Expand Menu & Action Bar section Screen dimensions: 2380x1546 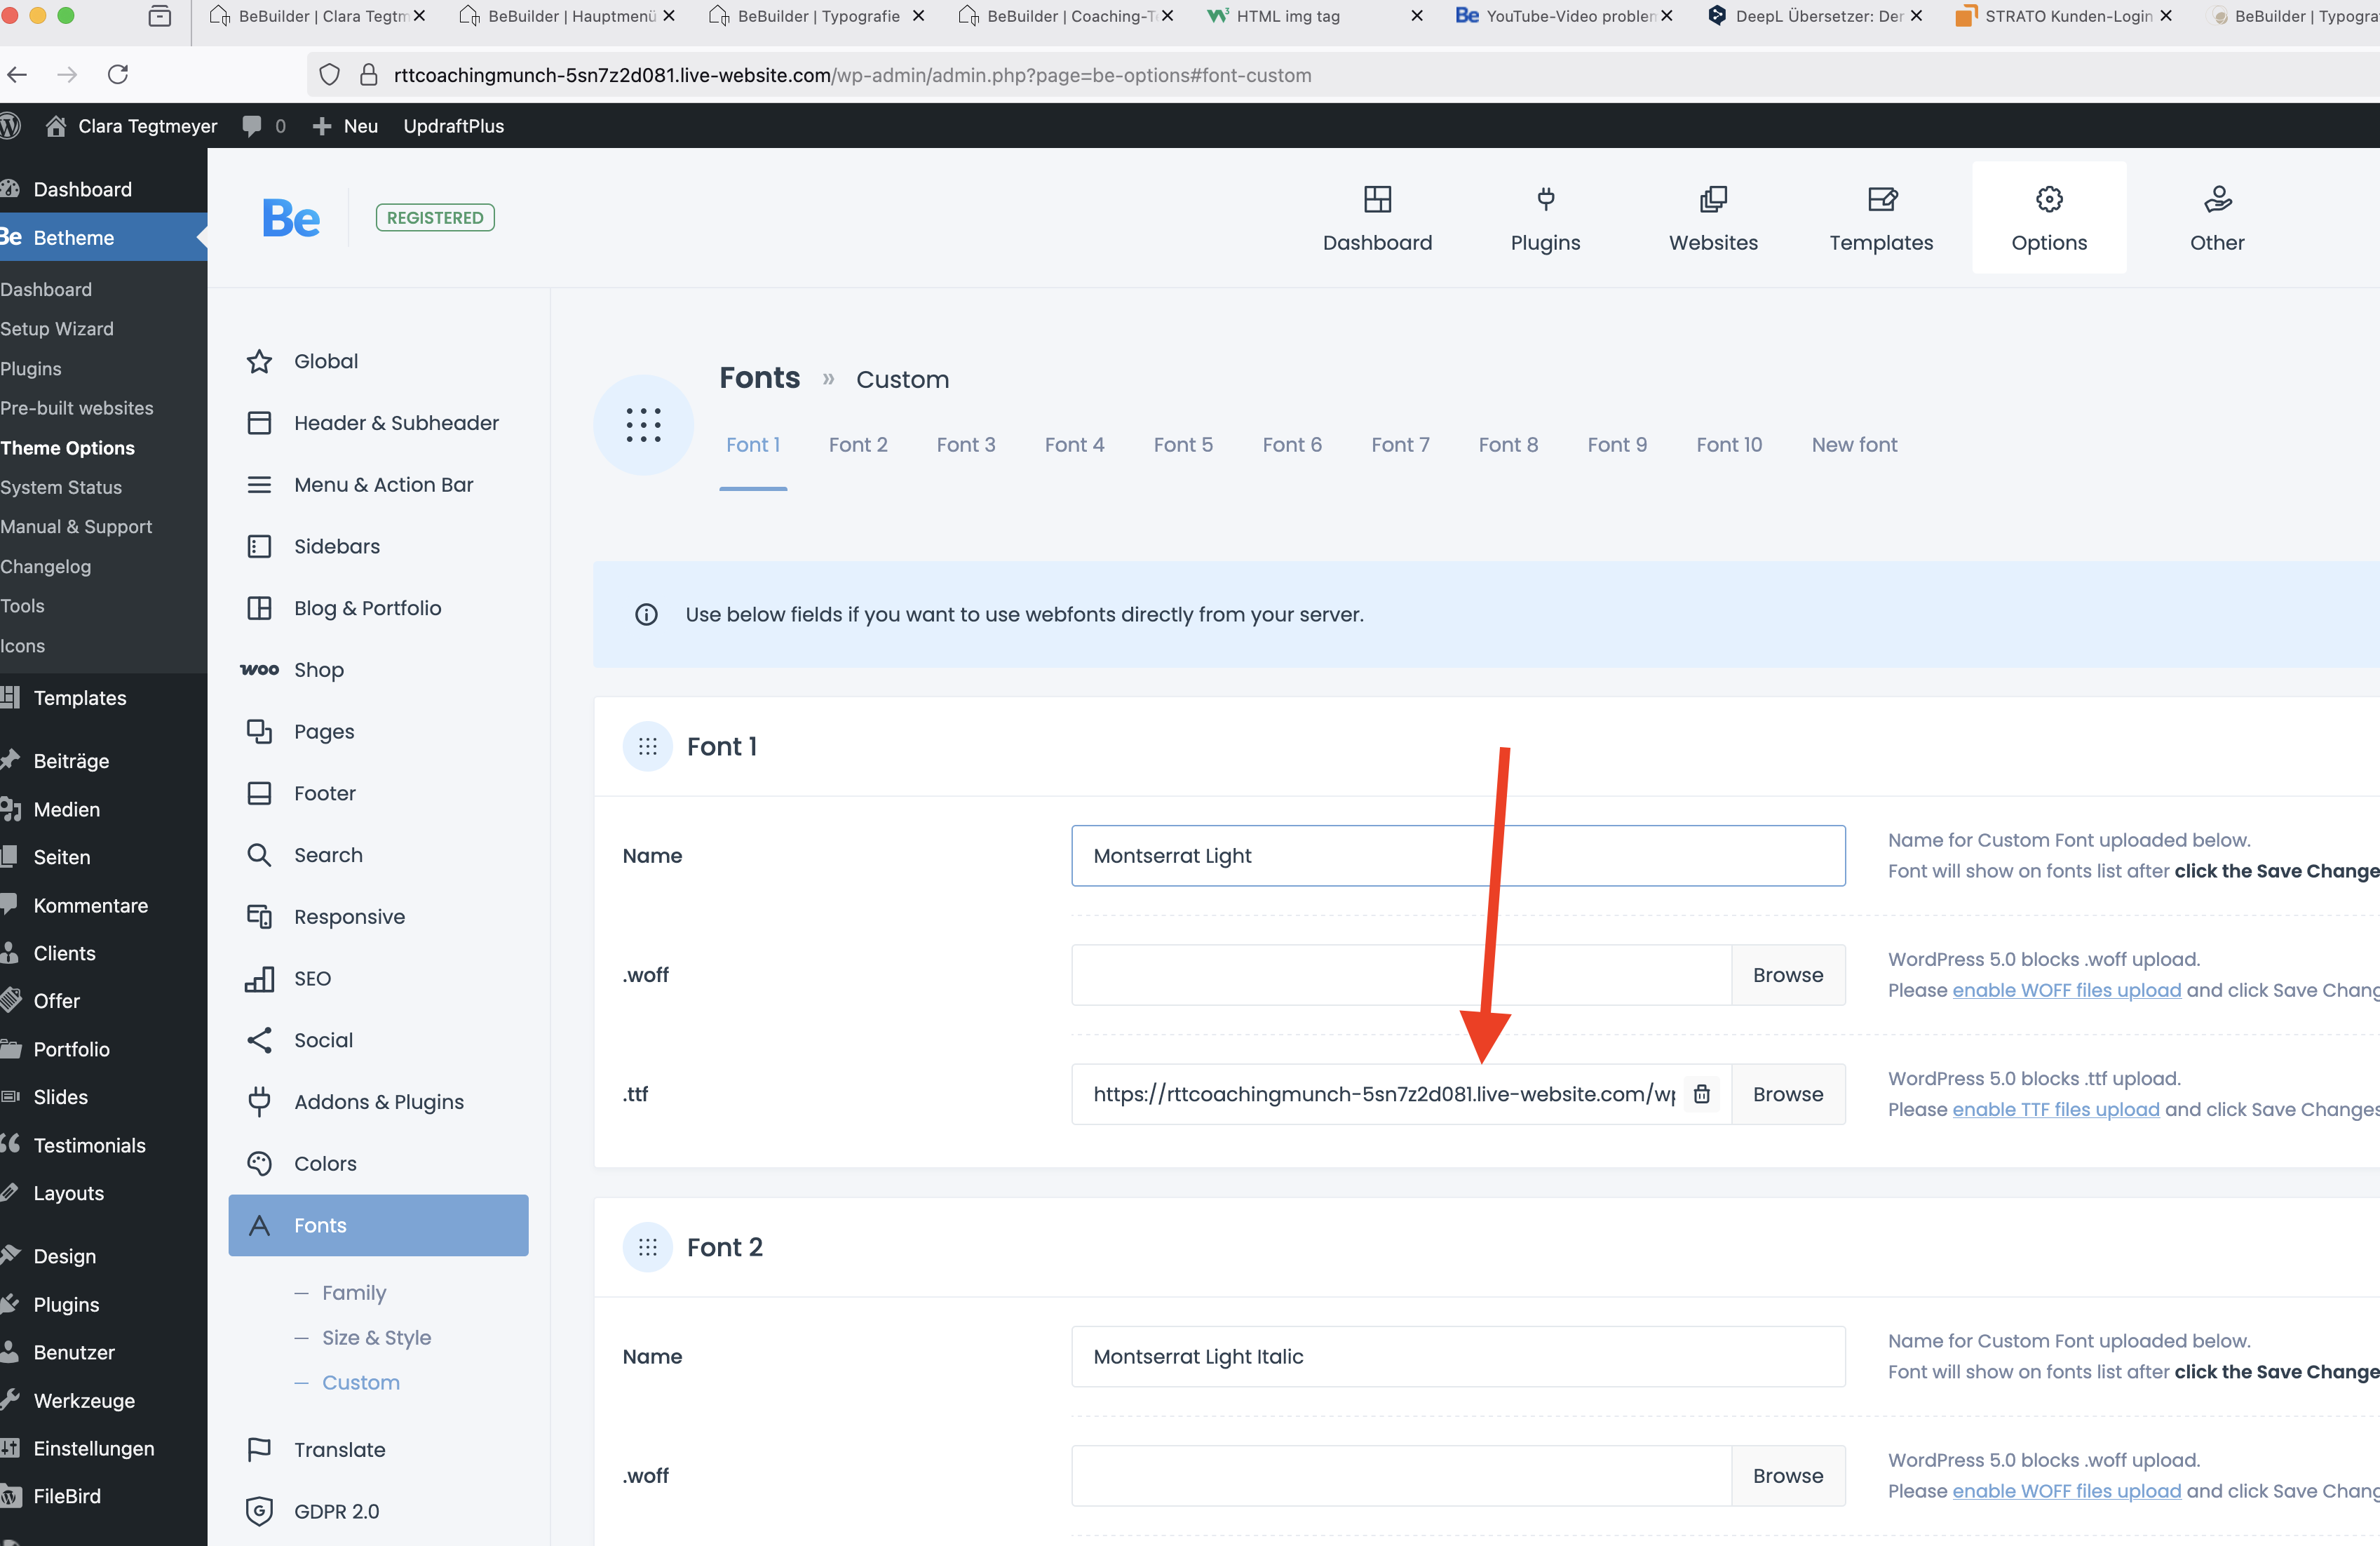[x=383, y=485]
